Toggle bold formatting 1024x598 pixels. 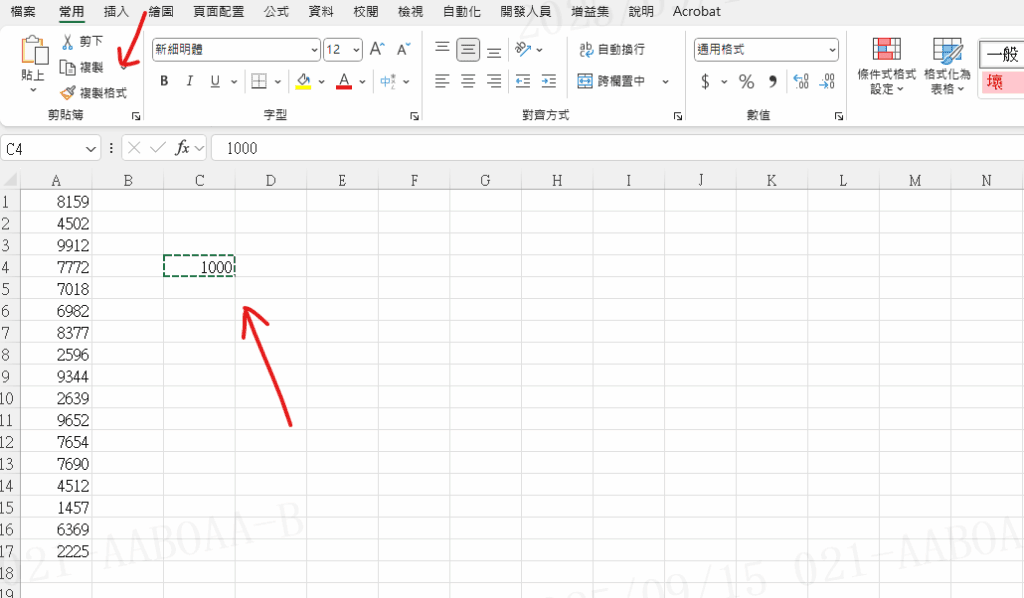pos(163,81)
